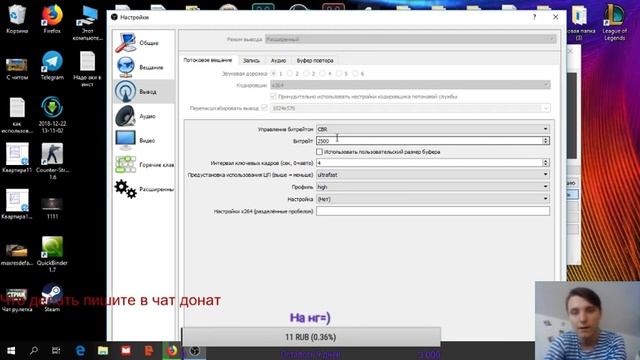Open File Explorer from taskbar
The width and height of the screenshot is (640, 360).
[103, 351]
